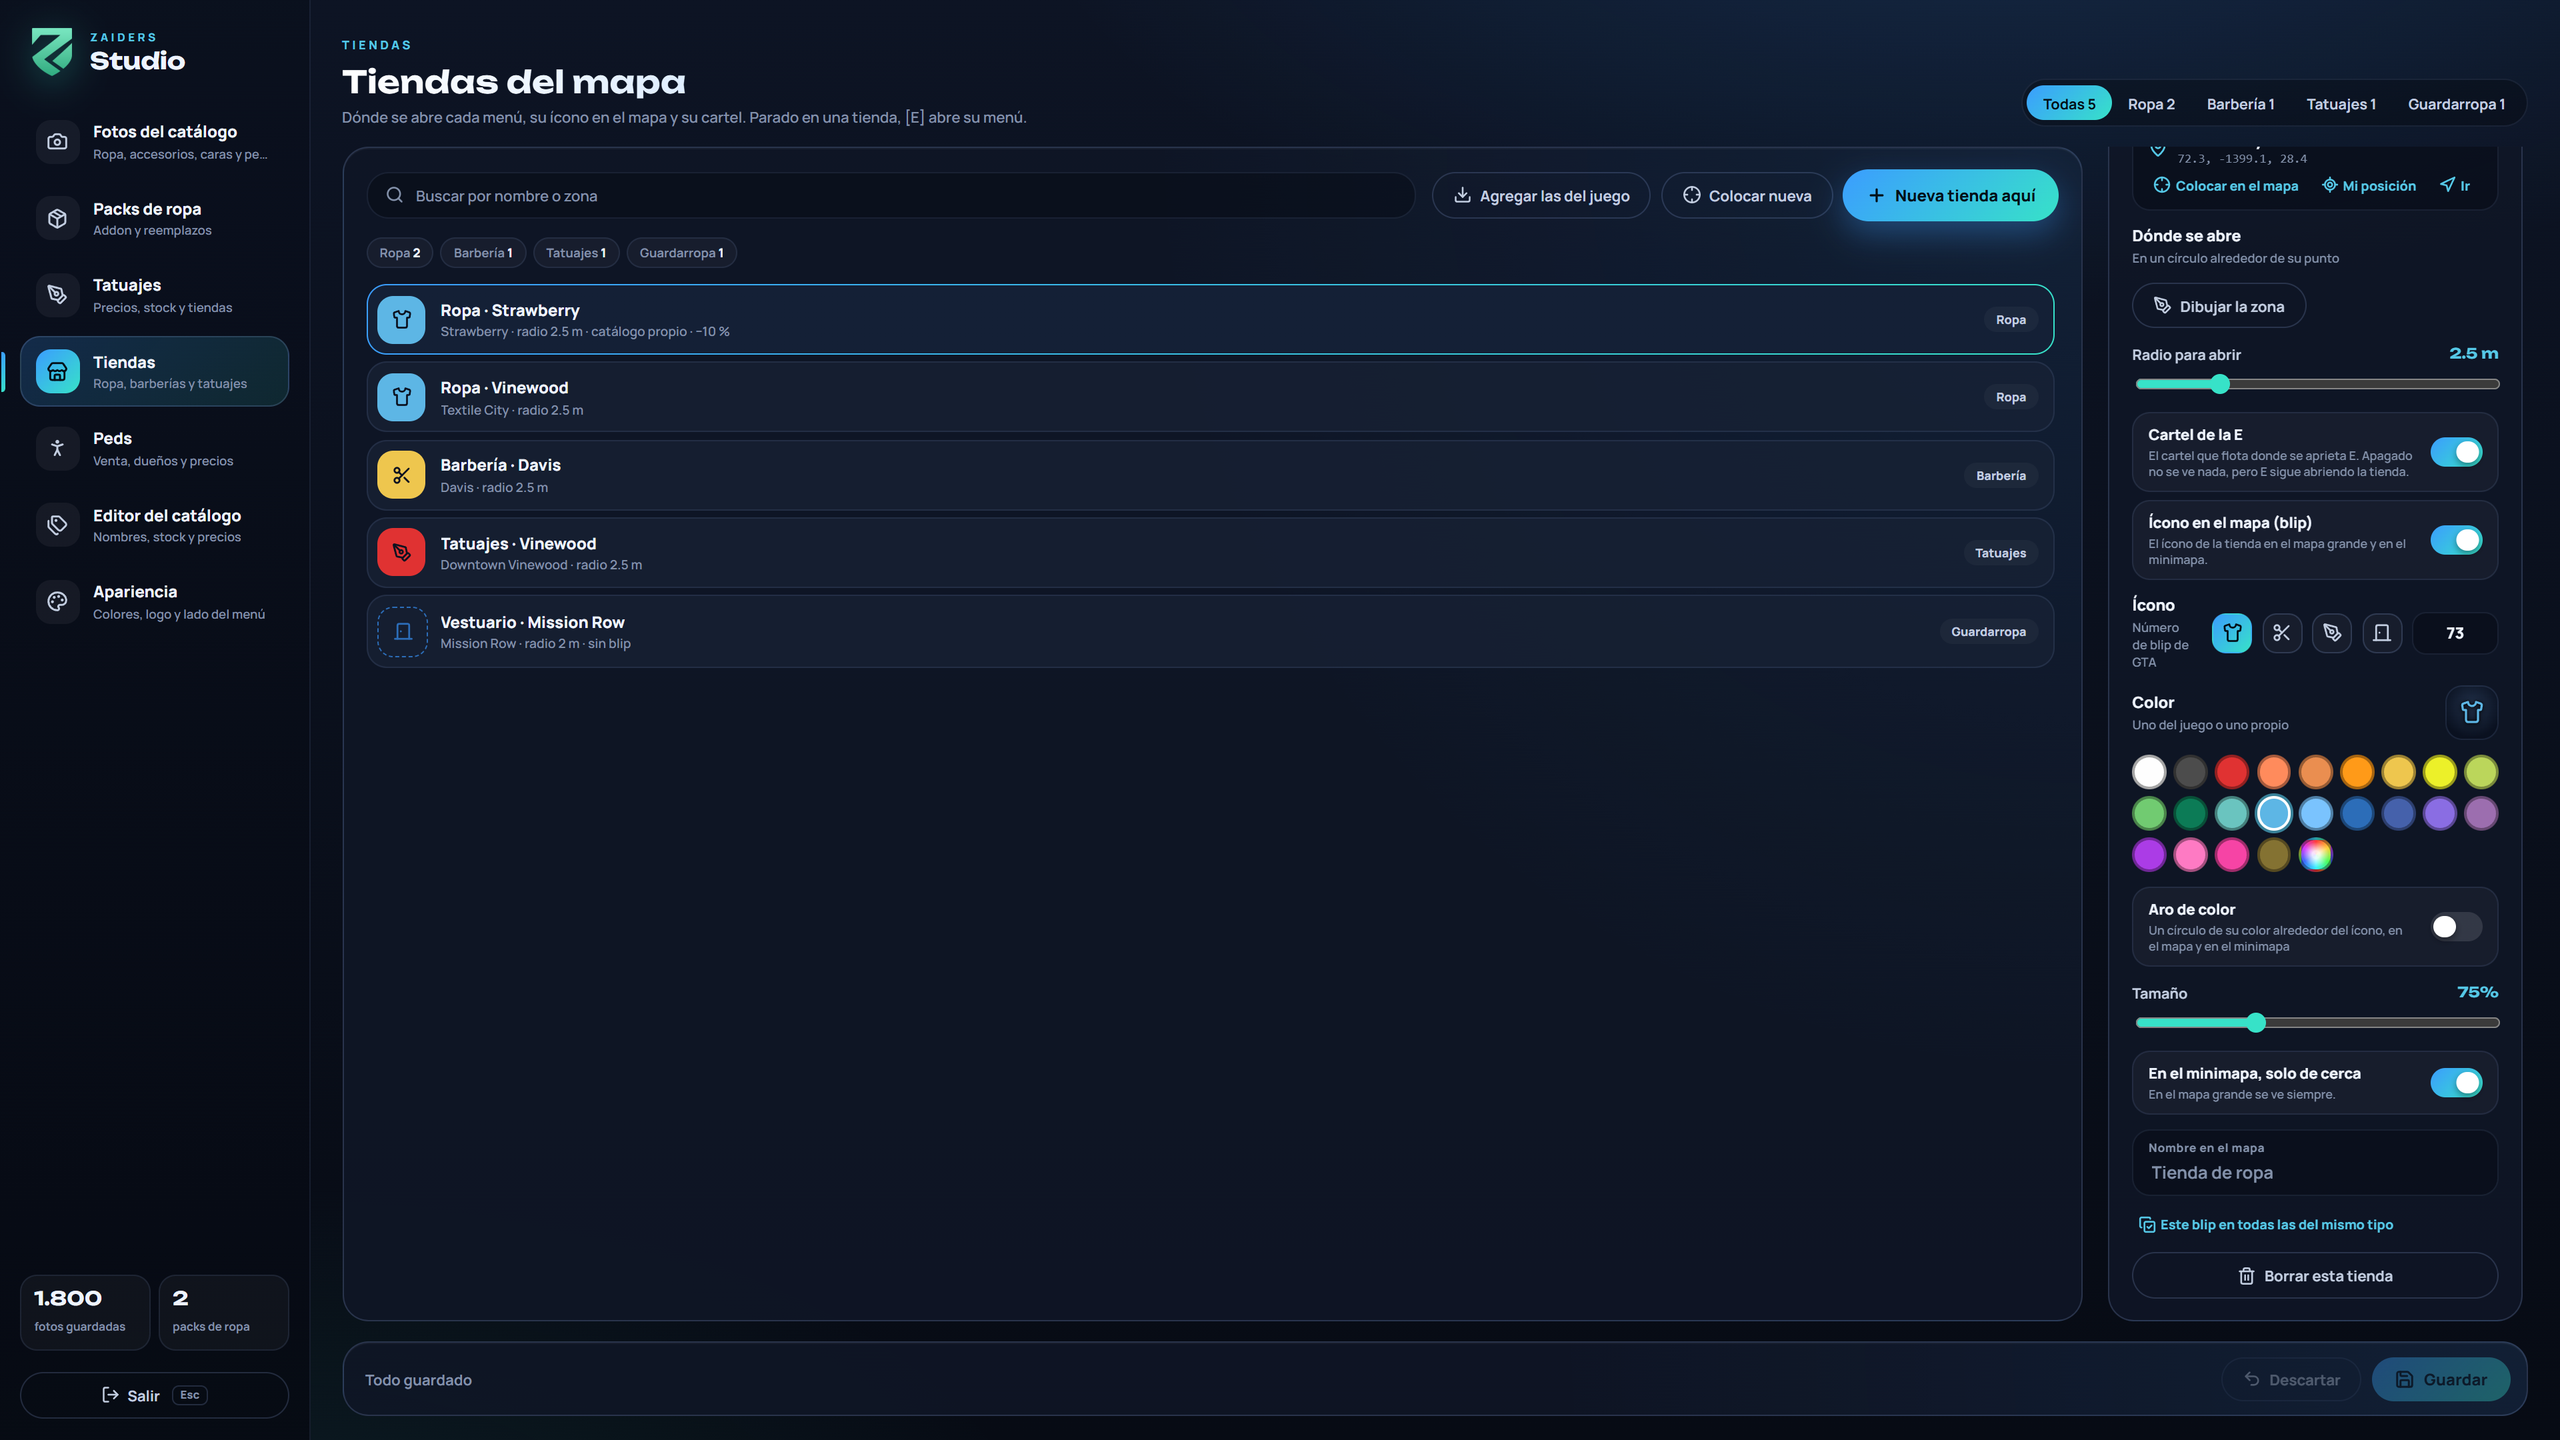Screen dimensions: 2560x1440
Task: Open Apariencia palette icon
Action: pyautogui.click(x=57, y=602)
